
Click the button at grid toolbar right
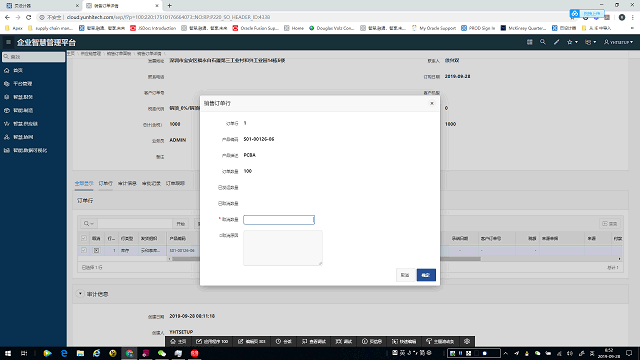(610, 224)
